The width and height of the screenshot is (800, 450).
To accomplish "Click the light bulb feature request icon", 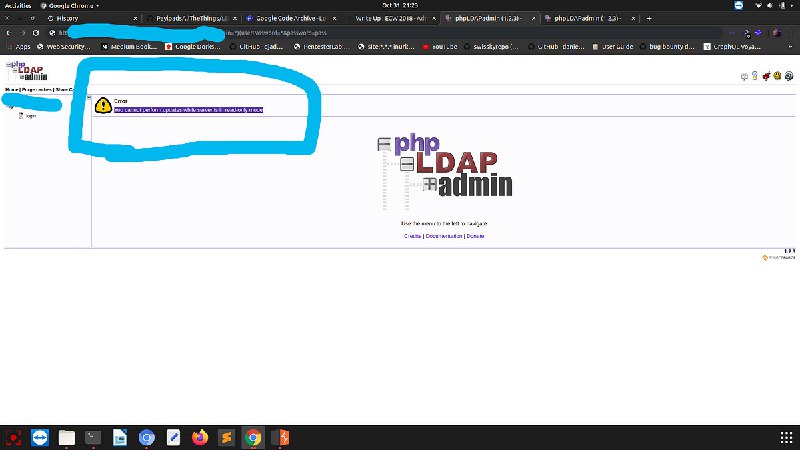I will [x=755, y=76].
